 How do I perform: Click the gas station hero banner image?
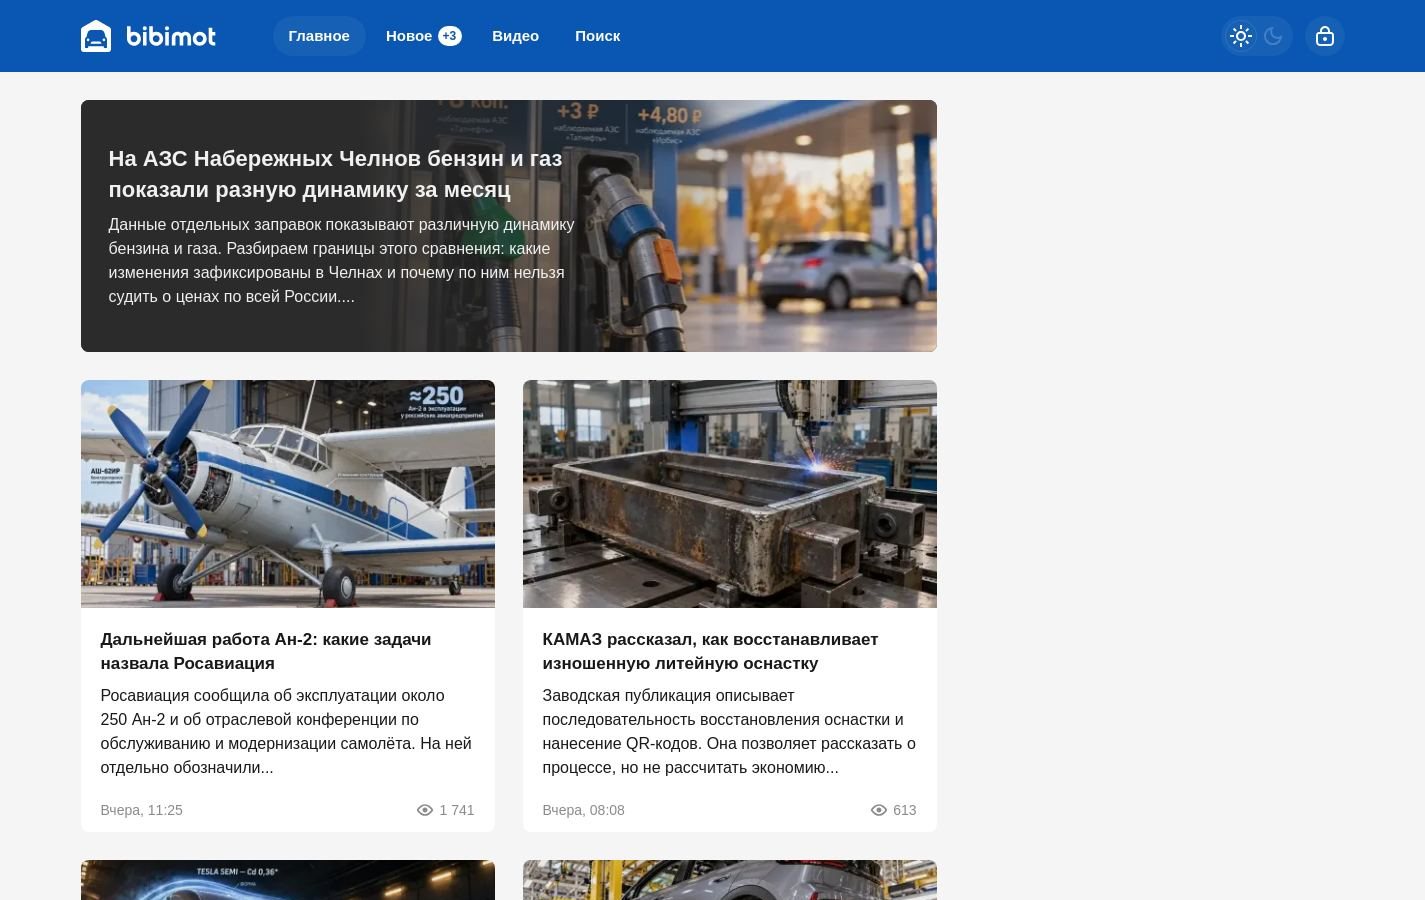(509, 226)
